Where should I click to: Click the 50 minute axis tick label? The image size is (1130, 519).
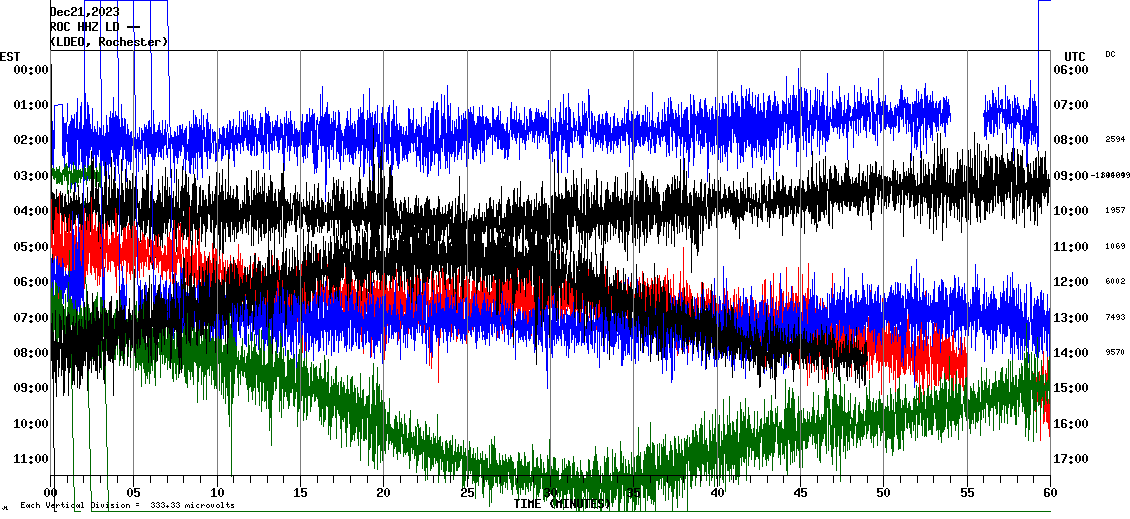click(884, 493)
